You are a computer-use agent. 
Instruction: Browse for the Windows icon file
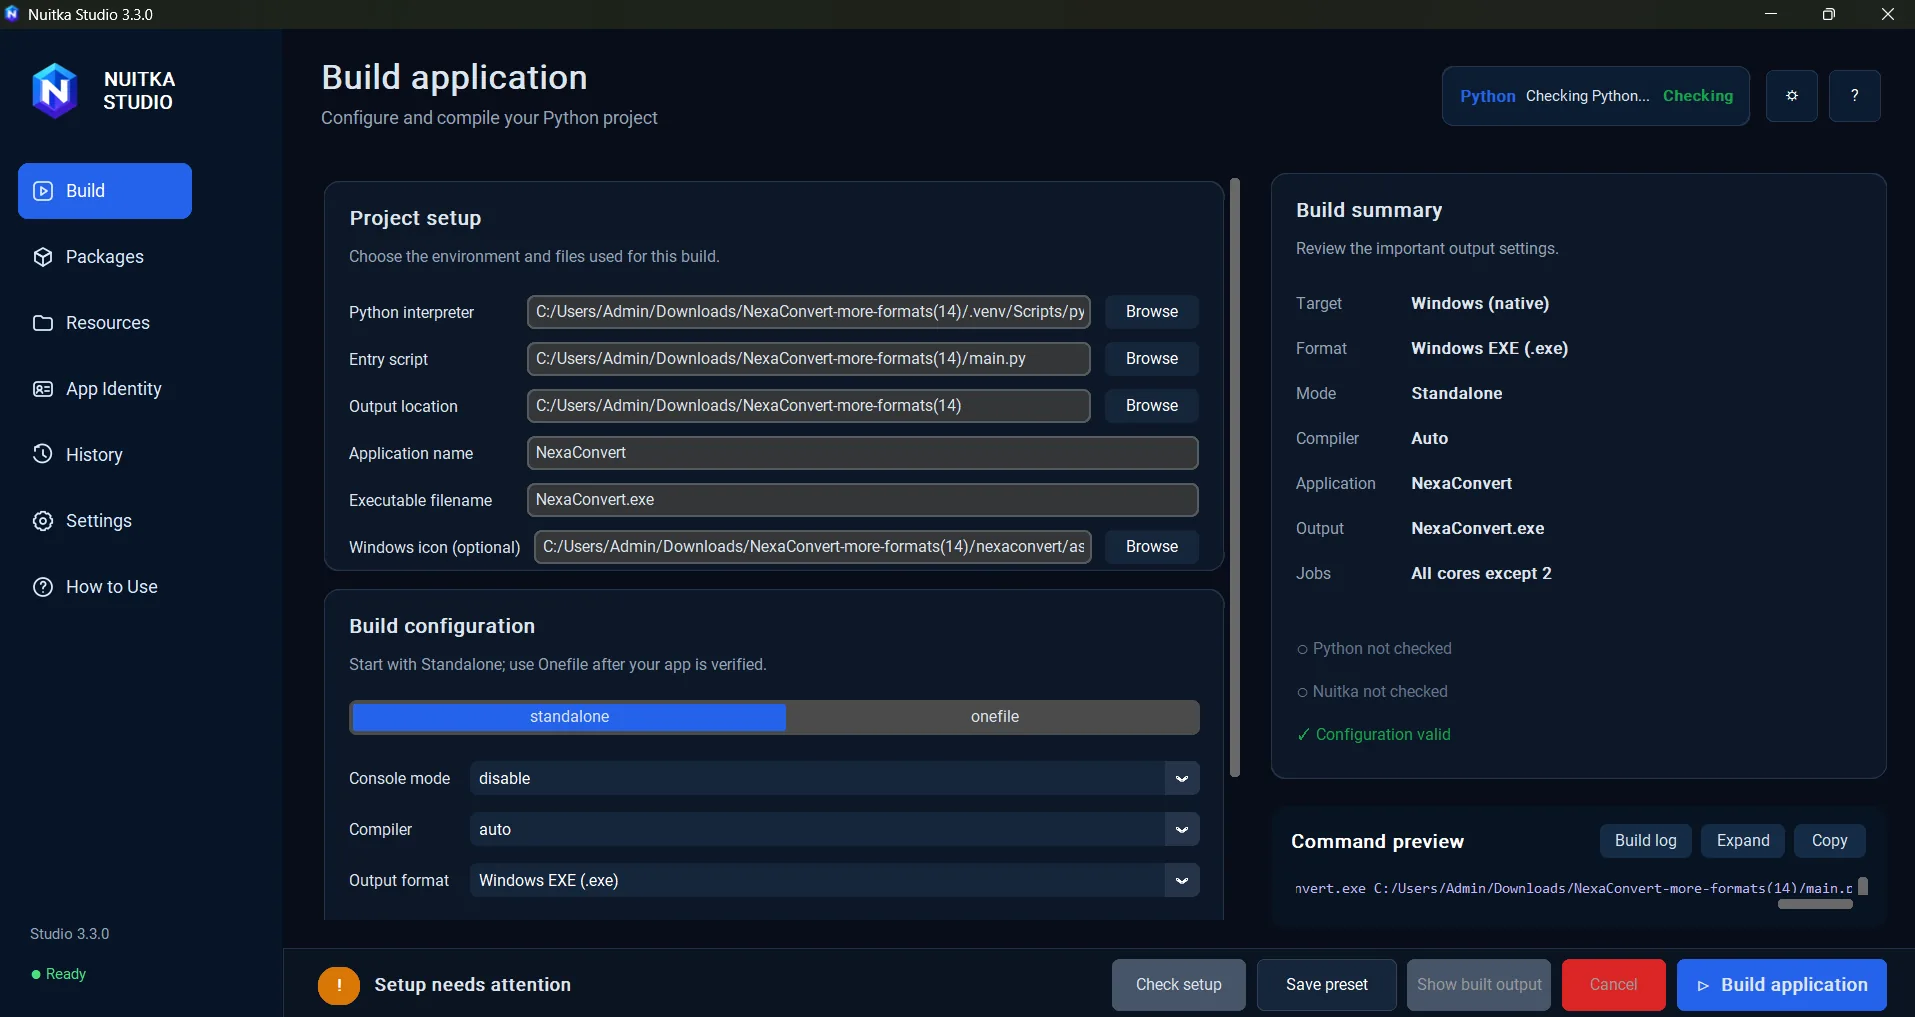coord(1152,547)
